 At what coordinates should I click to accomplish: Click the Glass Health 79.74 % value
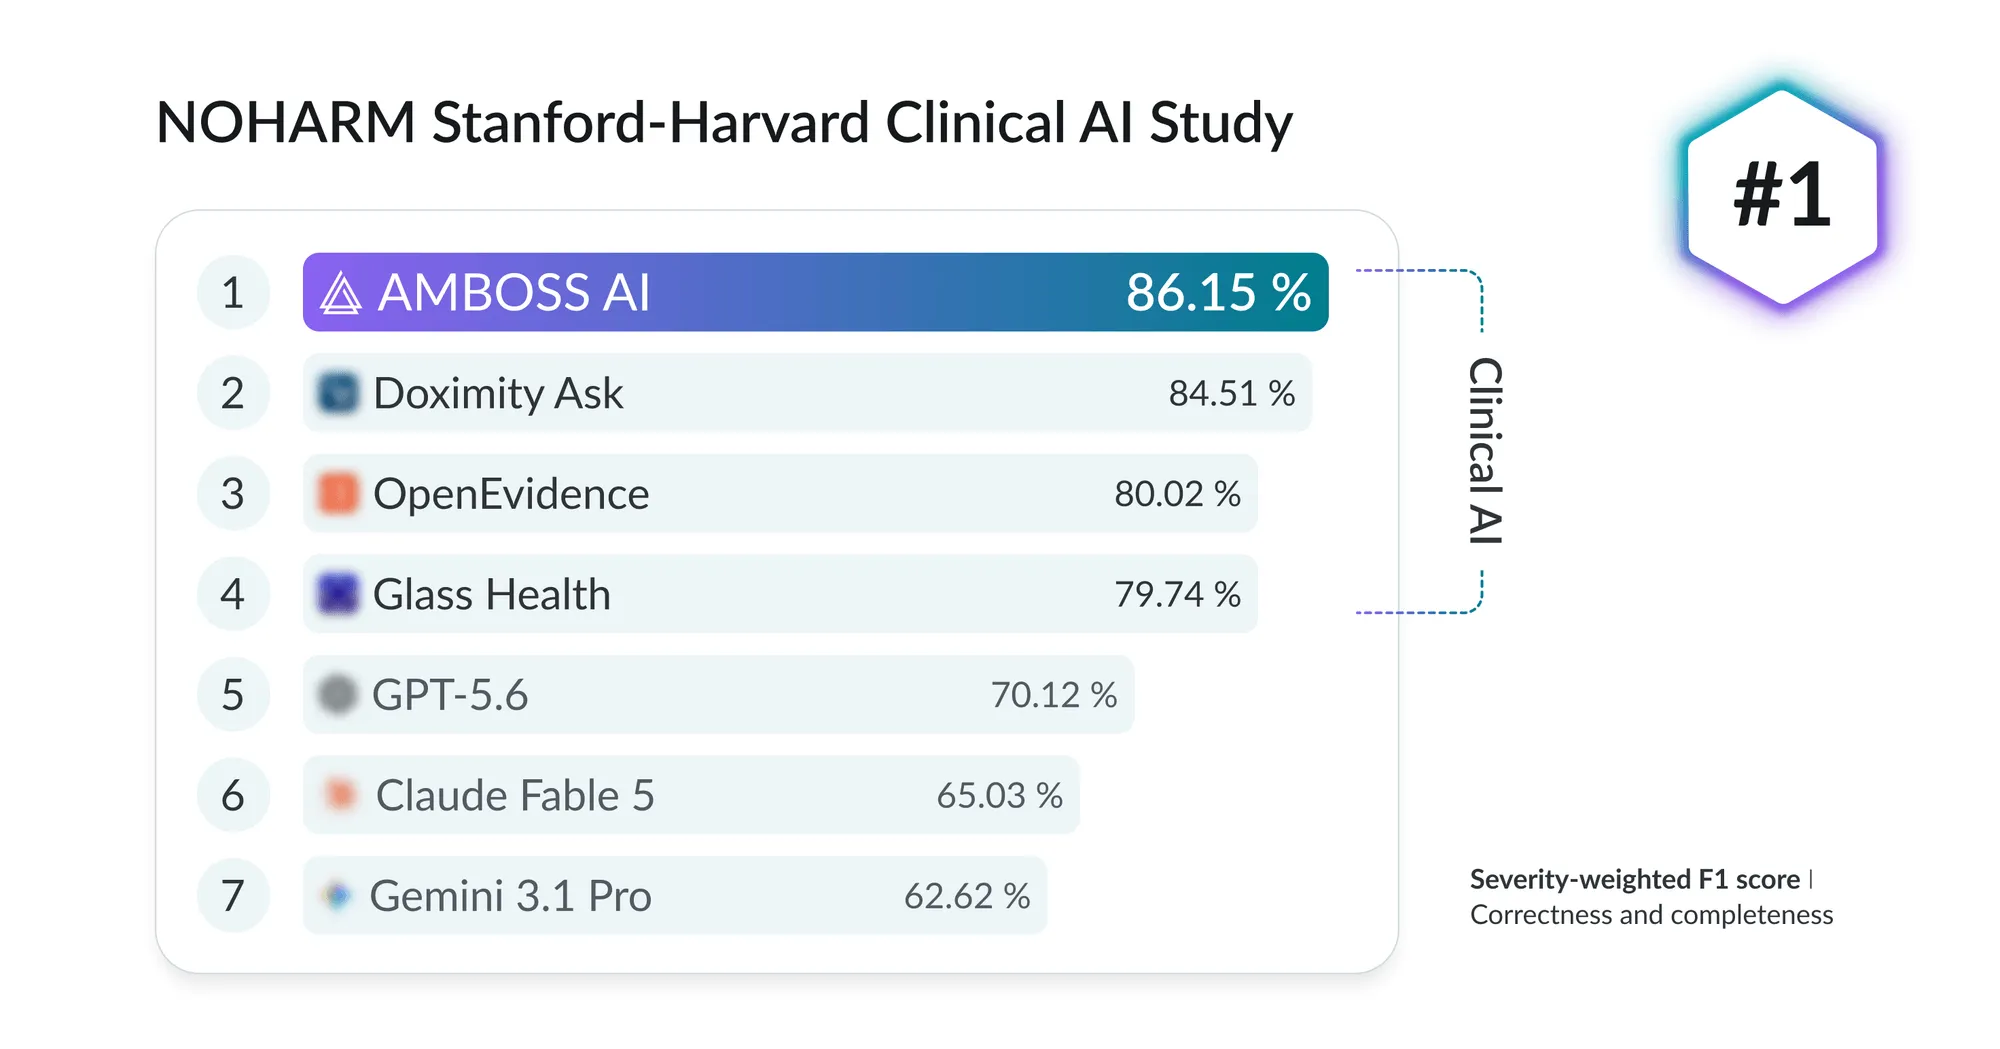[1177, 594]
